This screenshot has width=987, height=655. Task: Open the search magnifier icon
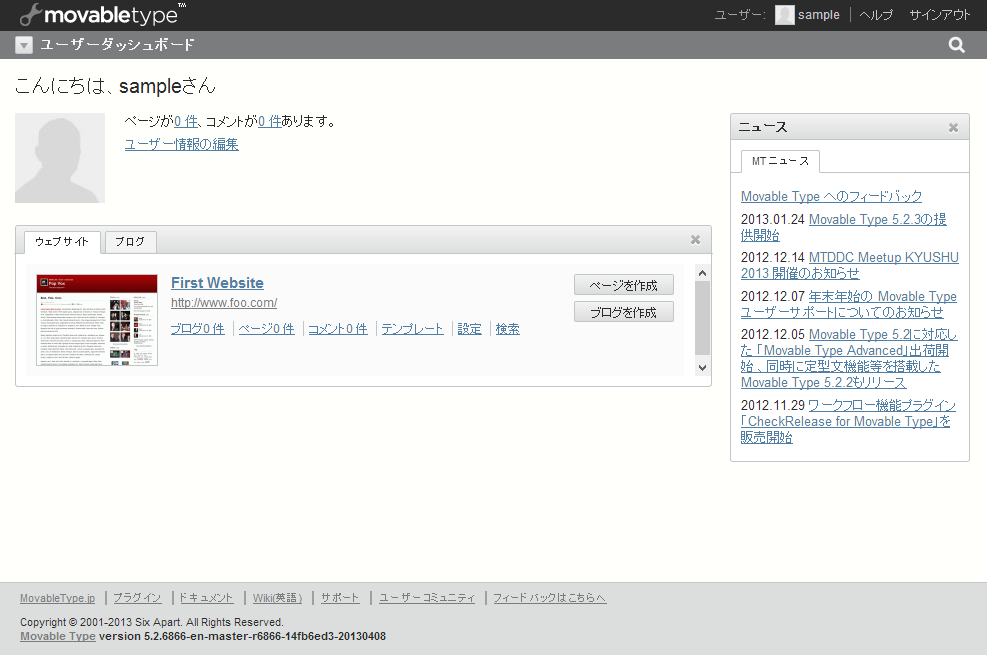[957, 45]
